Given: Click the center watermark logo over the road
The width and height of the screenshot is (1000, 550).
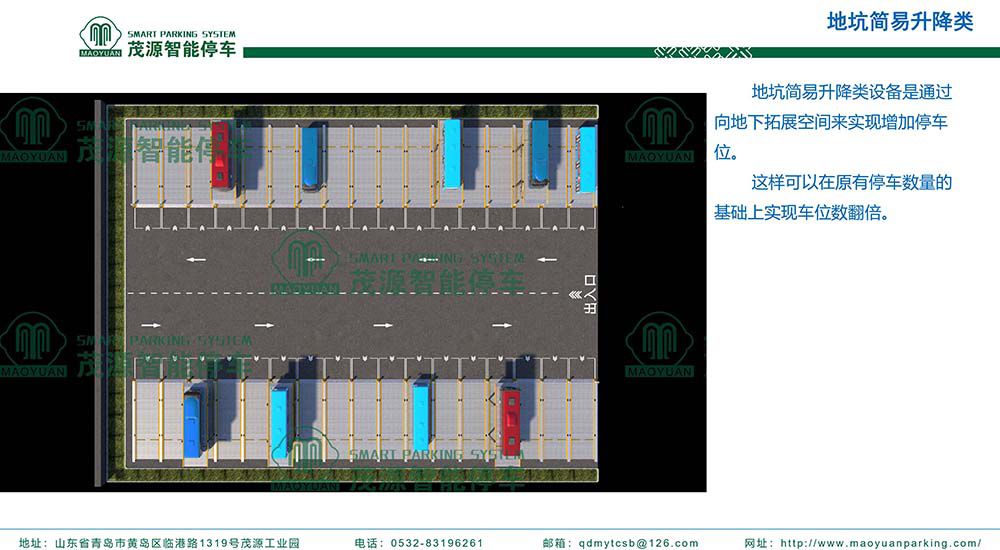Looking at the screenshot, I should click(x=308, y=264).
